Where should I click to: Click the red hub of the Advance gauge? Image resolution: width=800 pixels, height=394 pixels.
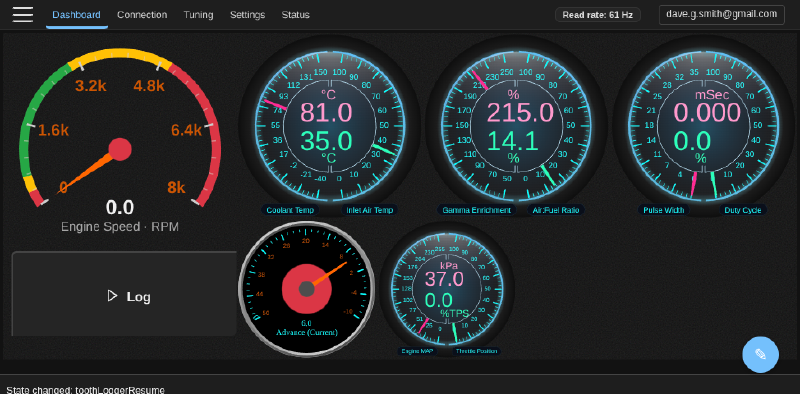306,289
